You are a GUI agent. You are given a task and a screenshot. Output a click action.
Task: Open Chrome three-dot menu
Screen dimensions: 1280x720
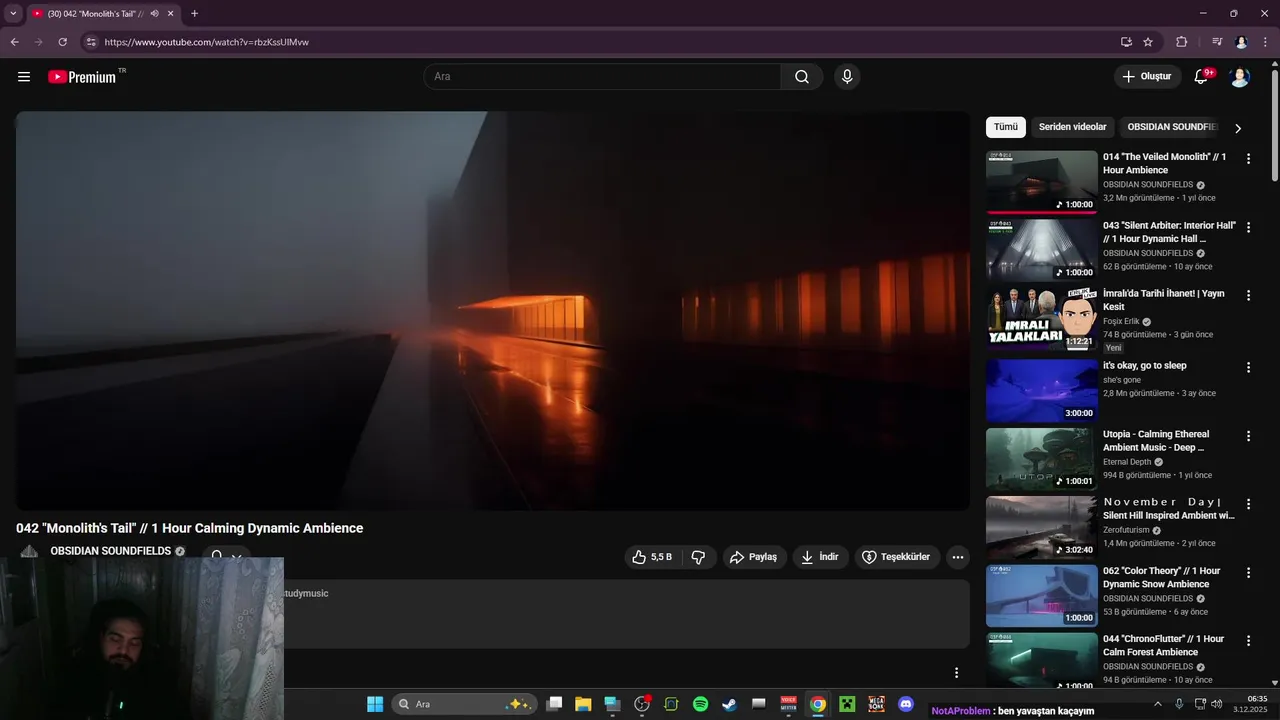click(x=1265, y=42)
